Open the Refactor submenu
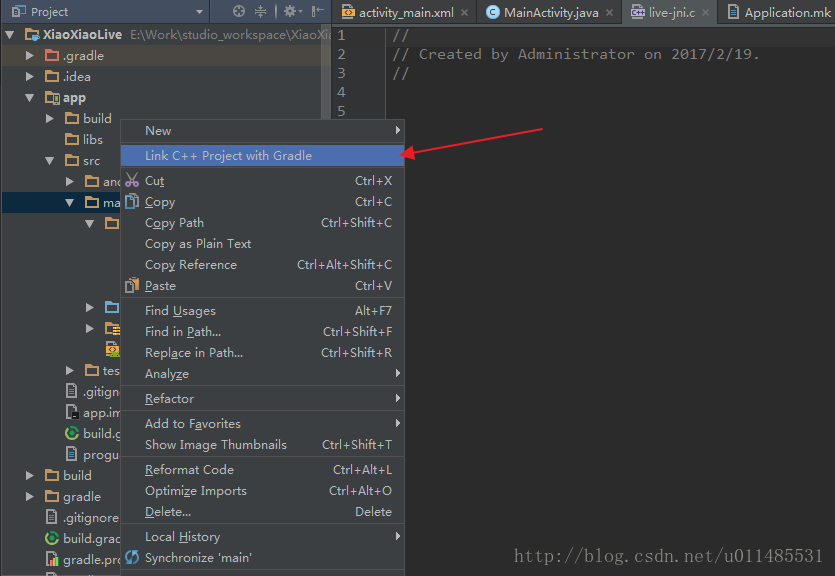The height and width of the screenshot is (576, 835). [263, 399]
